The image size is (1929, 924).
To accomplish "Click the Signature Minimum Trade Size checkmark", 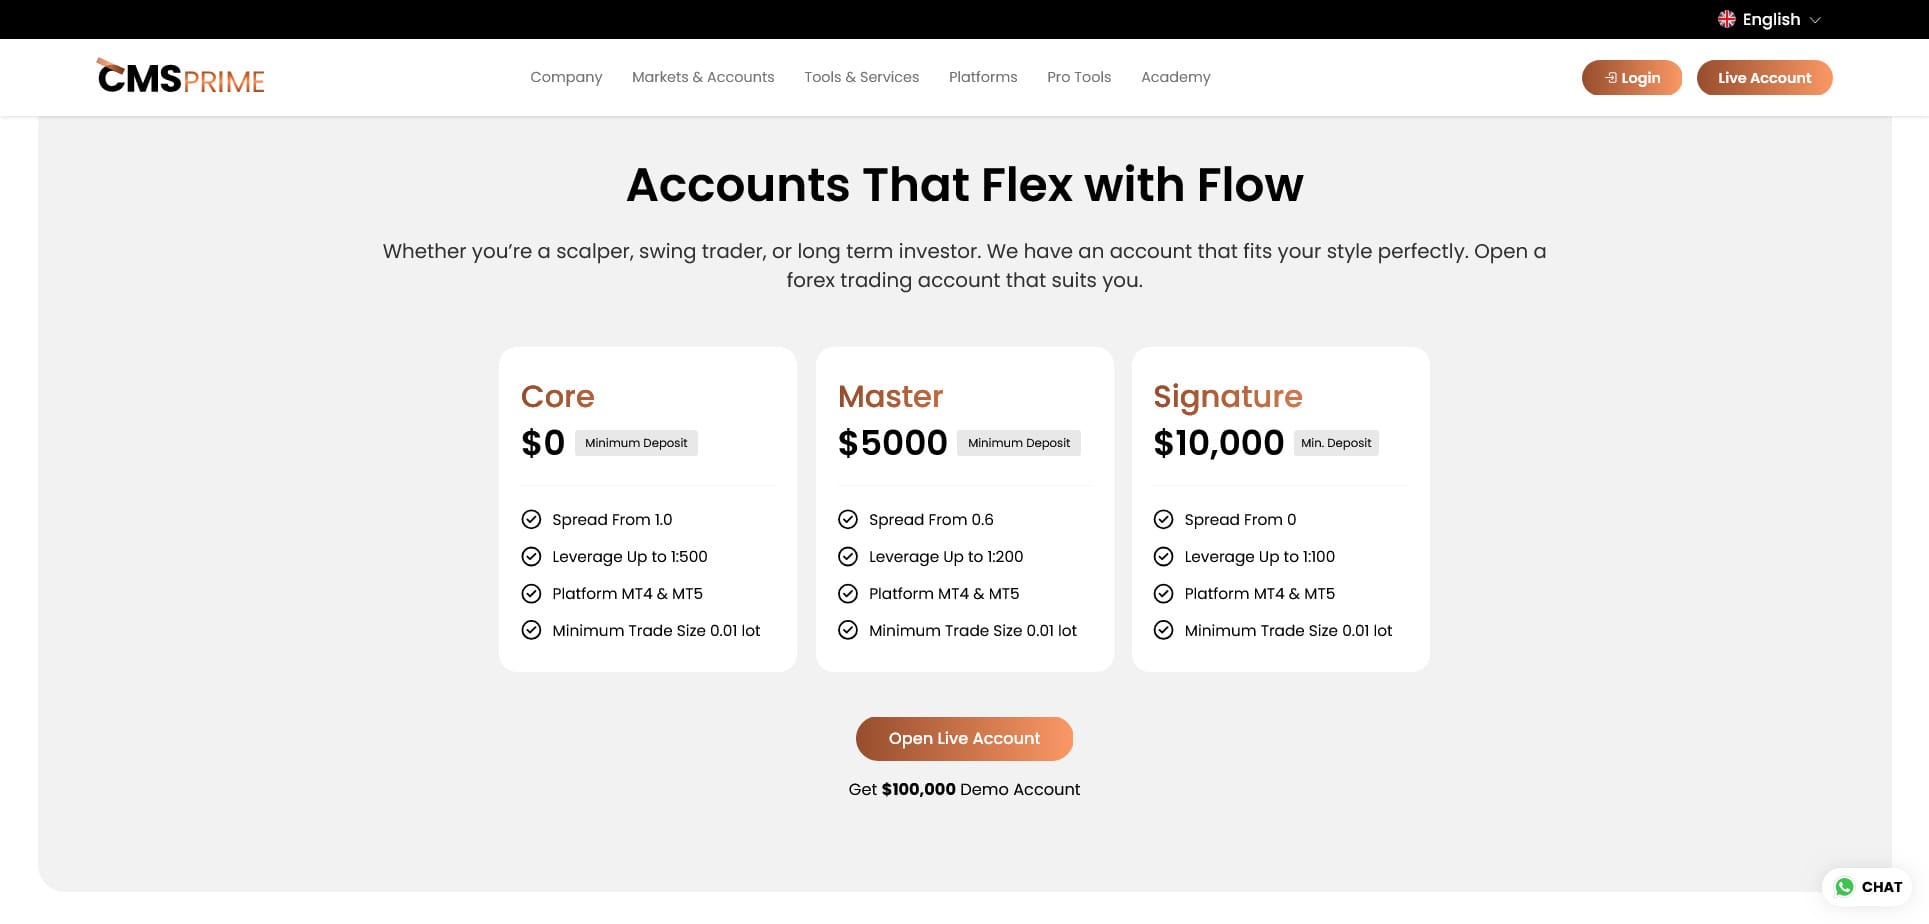I will [x=1163, y=630].
